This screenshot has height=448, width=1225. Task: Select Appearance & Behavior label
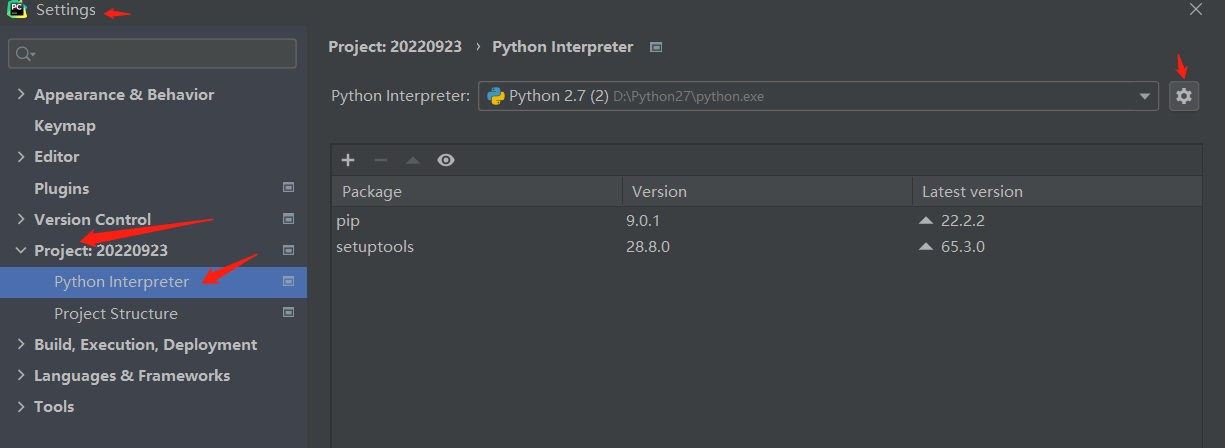(124, 94)
